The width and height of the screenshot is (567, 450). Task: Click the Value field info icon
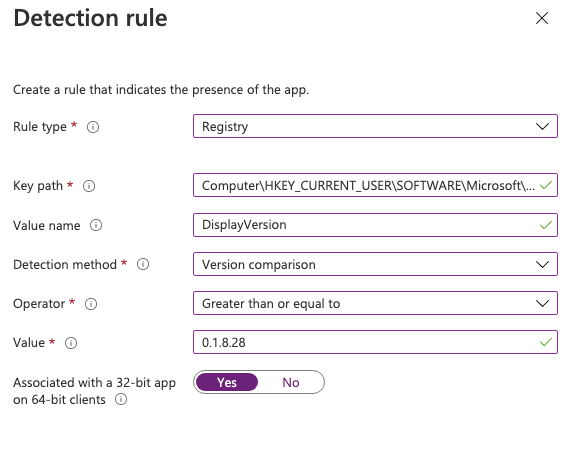(x=71, y=343)
